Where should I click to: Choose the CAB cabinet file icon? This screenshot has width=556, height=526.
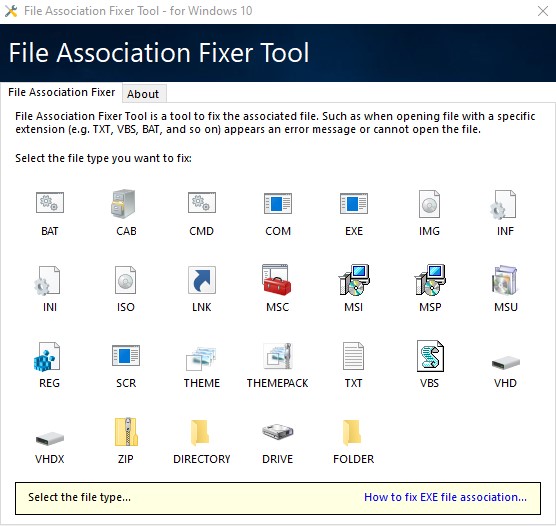tap(123, 204)
